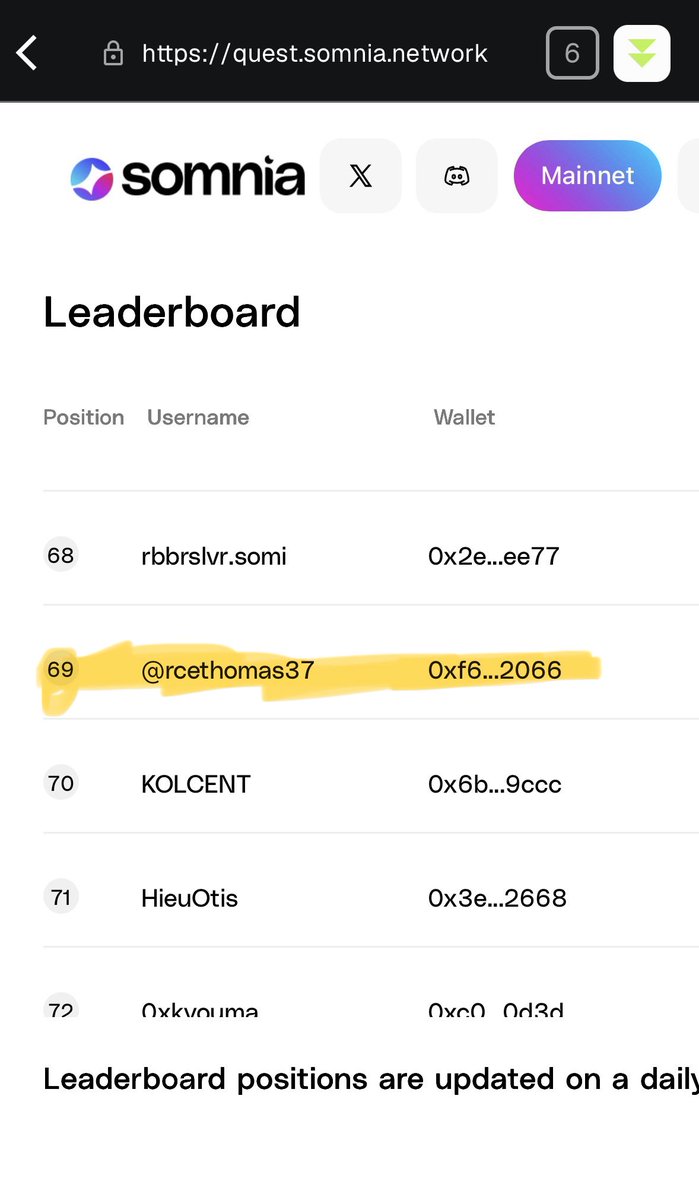The image size is (699, 1200).
Task: Select the highlighted @rcethomas37 username
Action: coord(228,670)
